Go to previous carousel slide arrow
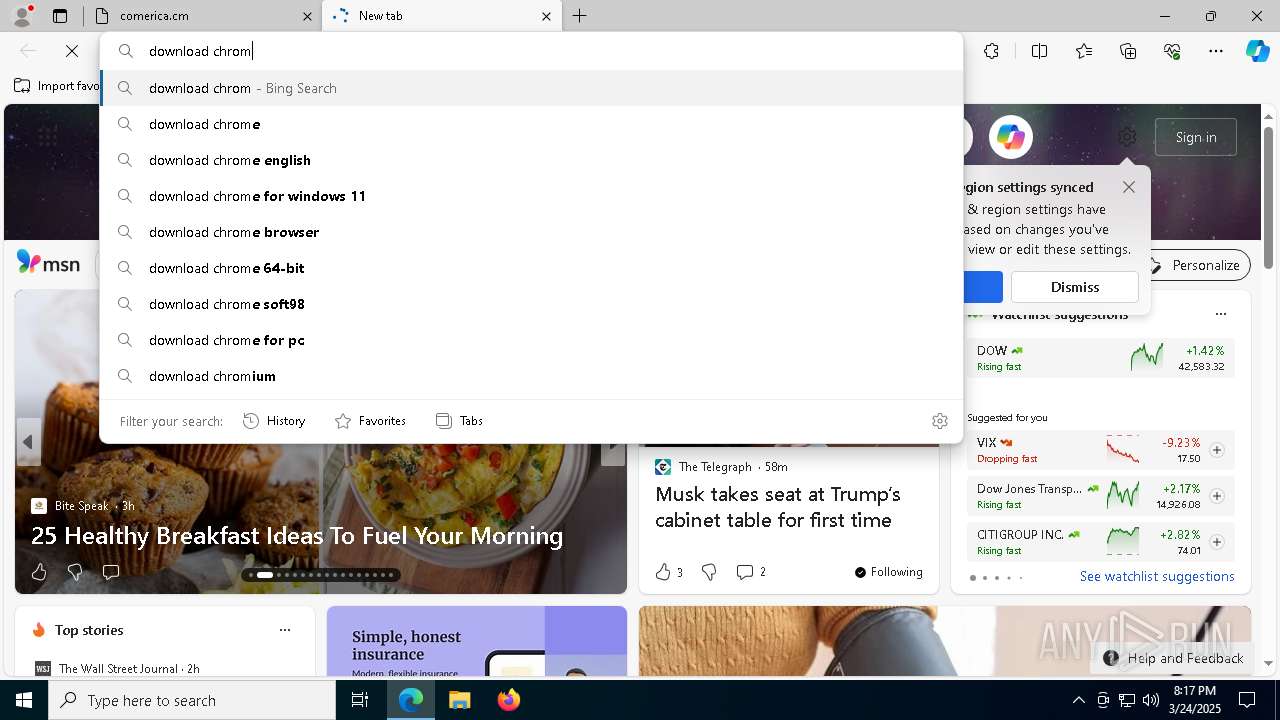 [x=28, y=442]
